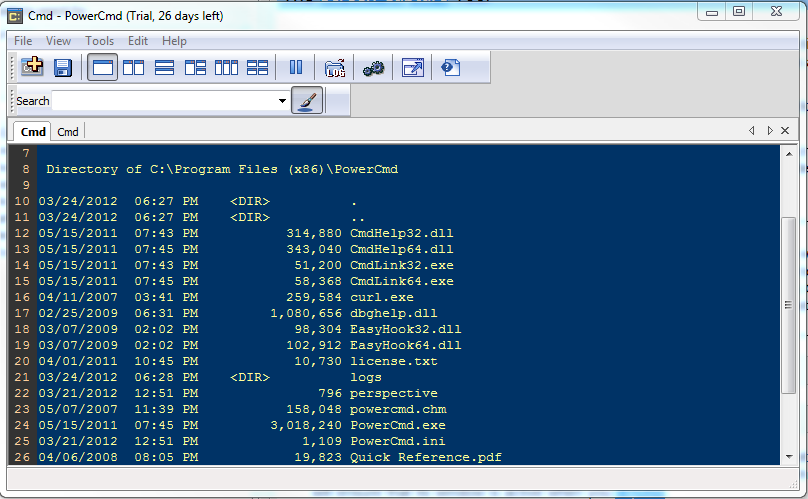Viewport: 808px width, 499px height.
Task: Click dbghelp.dll in the listing
Action: (394, 313)
